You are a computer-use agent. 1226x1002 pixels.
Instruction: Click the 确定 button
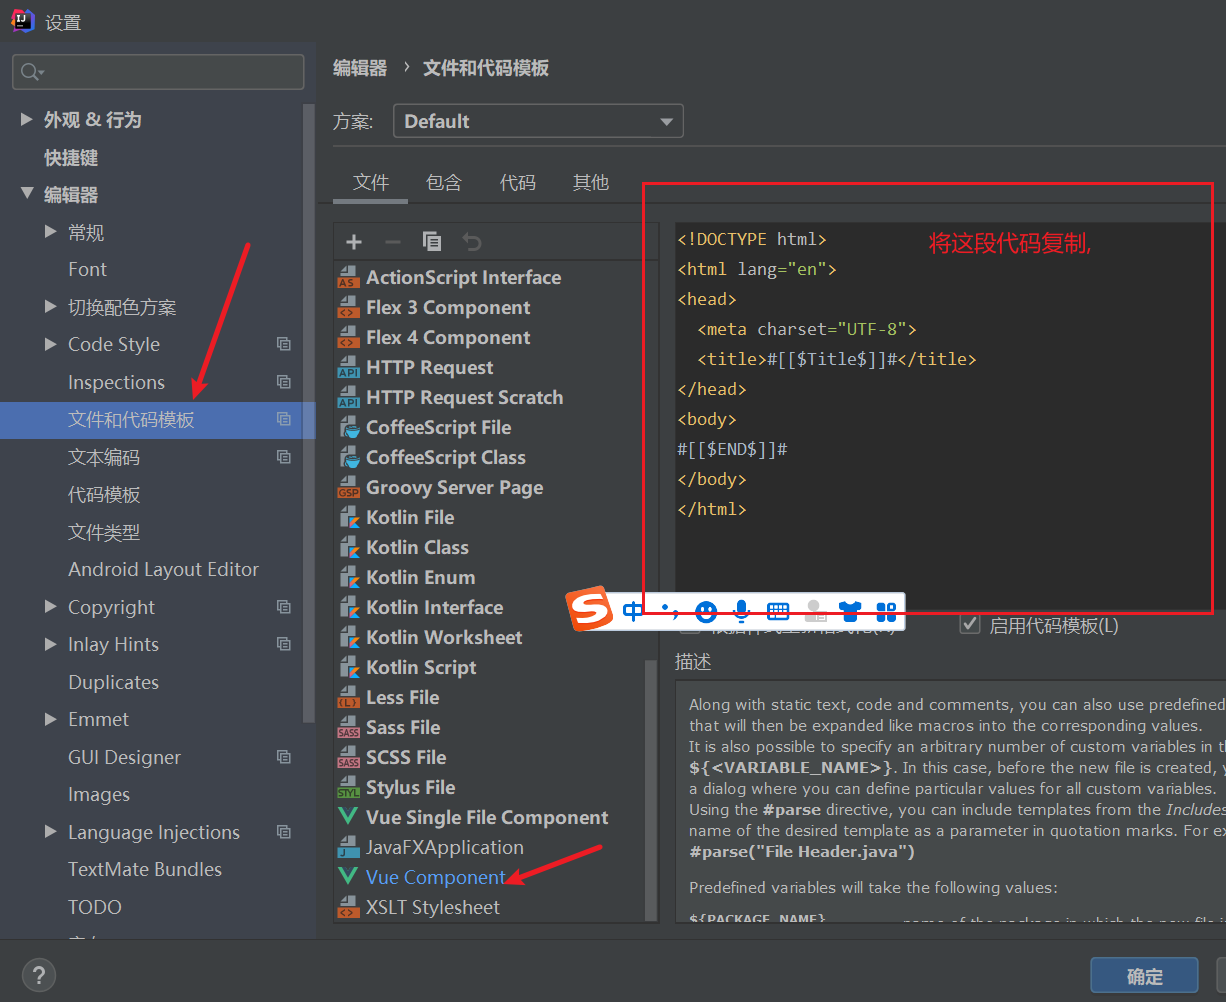click(x=1144, y=977)
